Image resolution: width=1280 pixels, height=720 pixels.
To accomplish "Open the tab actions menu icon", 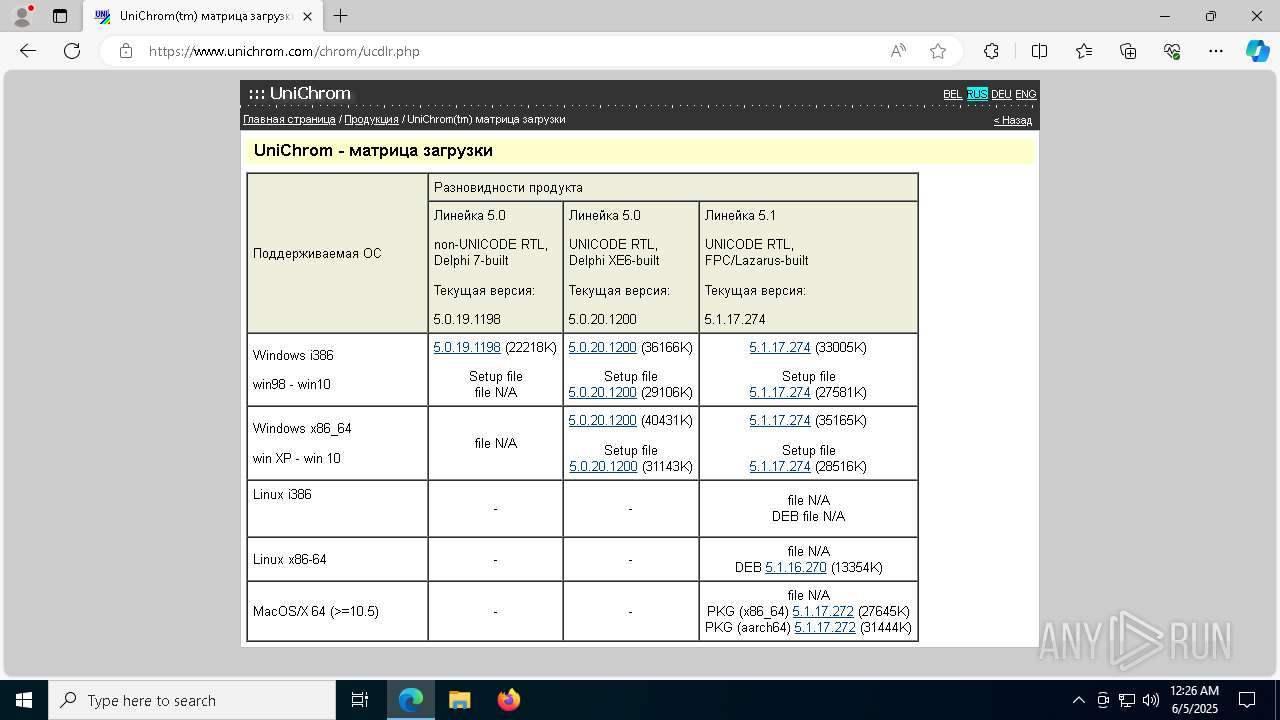I will tap(60, 16).
